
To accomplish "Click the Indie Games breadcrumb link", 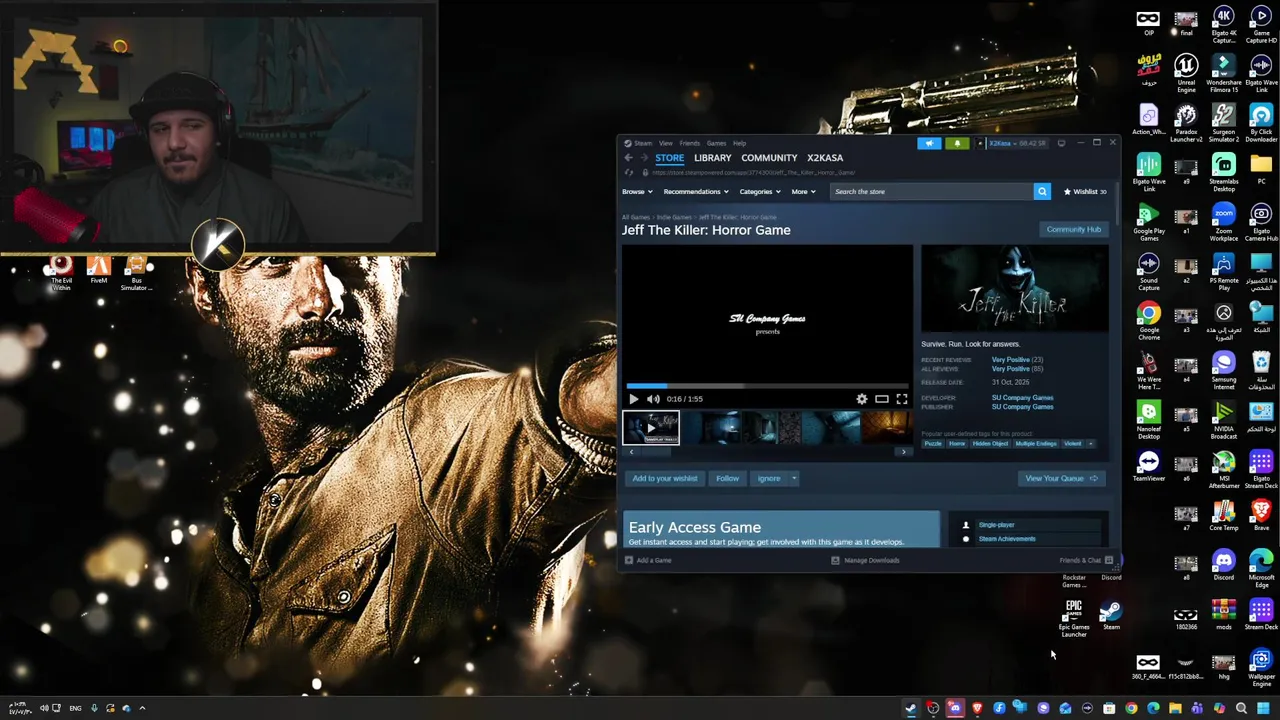I will pyautogui.click(x=674, y=217).
